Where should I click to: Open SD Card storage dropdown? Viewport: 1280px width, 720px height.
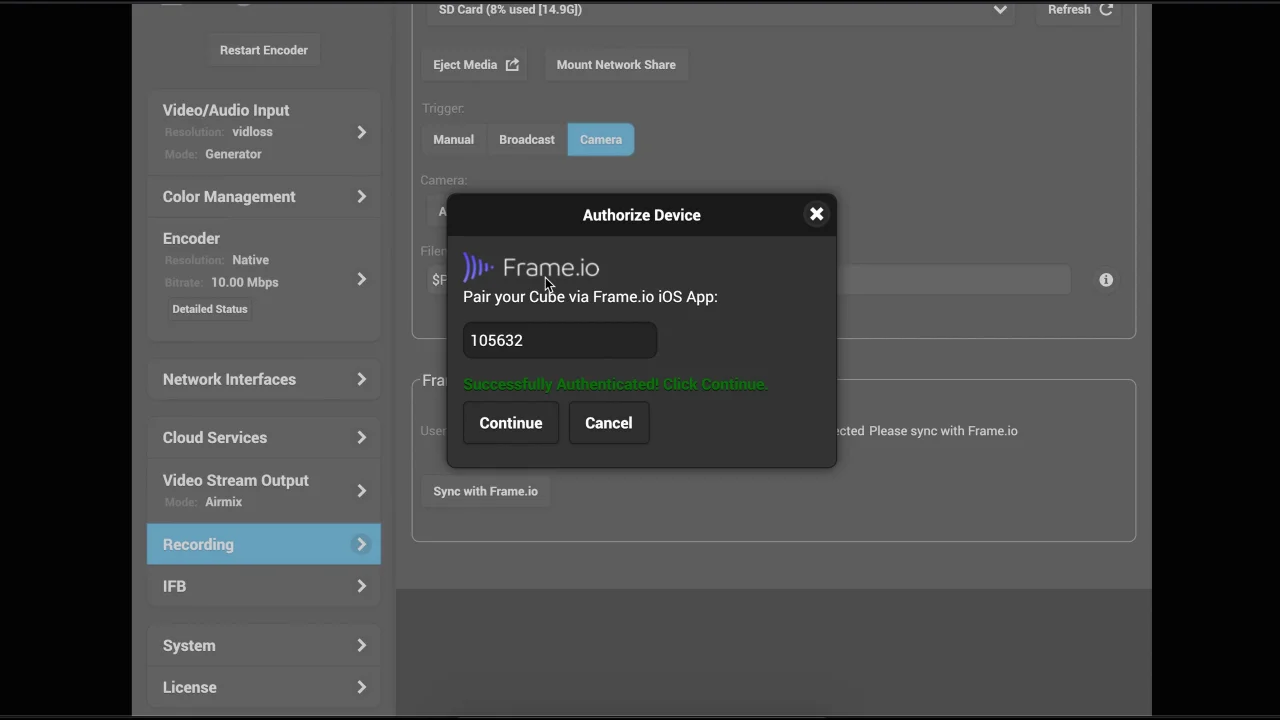pos(722,10)
